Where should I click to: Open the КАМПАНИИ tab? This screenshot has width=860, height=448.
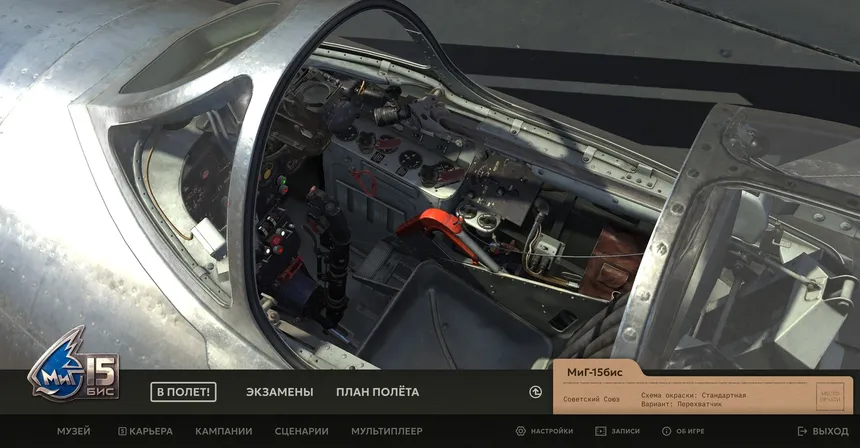[223, 431]
